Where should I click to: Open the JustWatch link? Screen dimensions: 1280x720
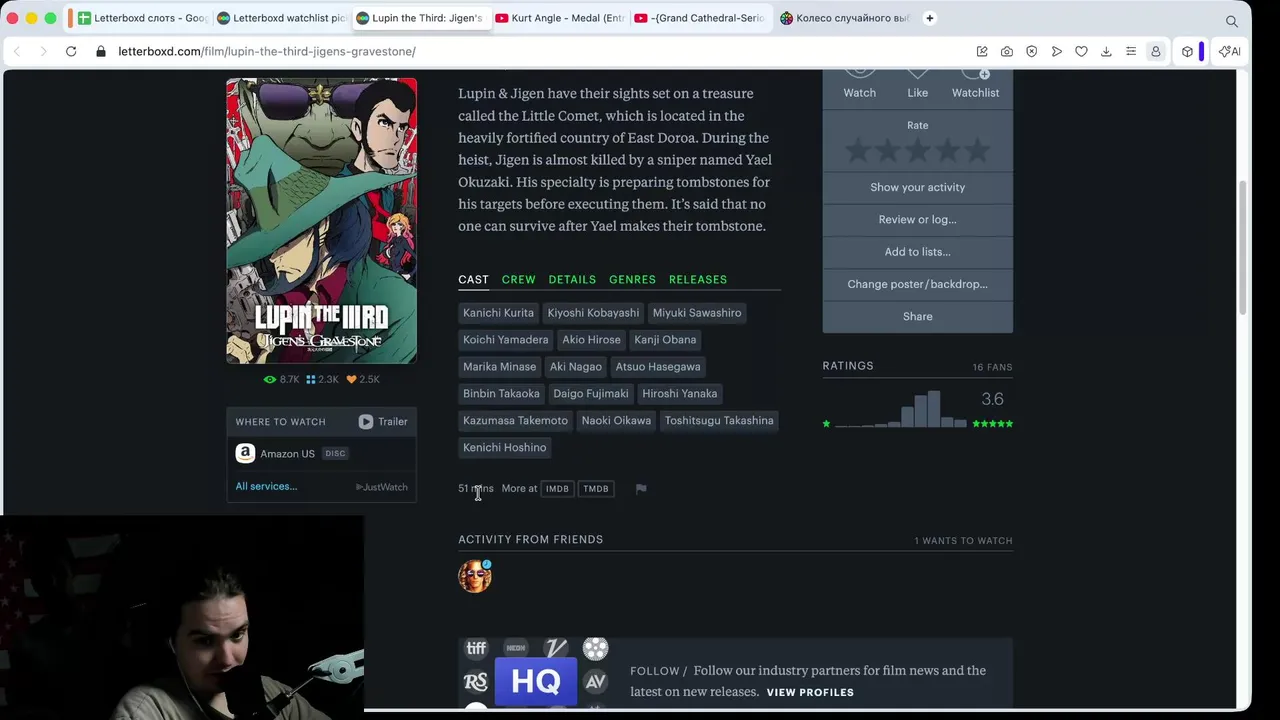point(382,487)
